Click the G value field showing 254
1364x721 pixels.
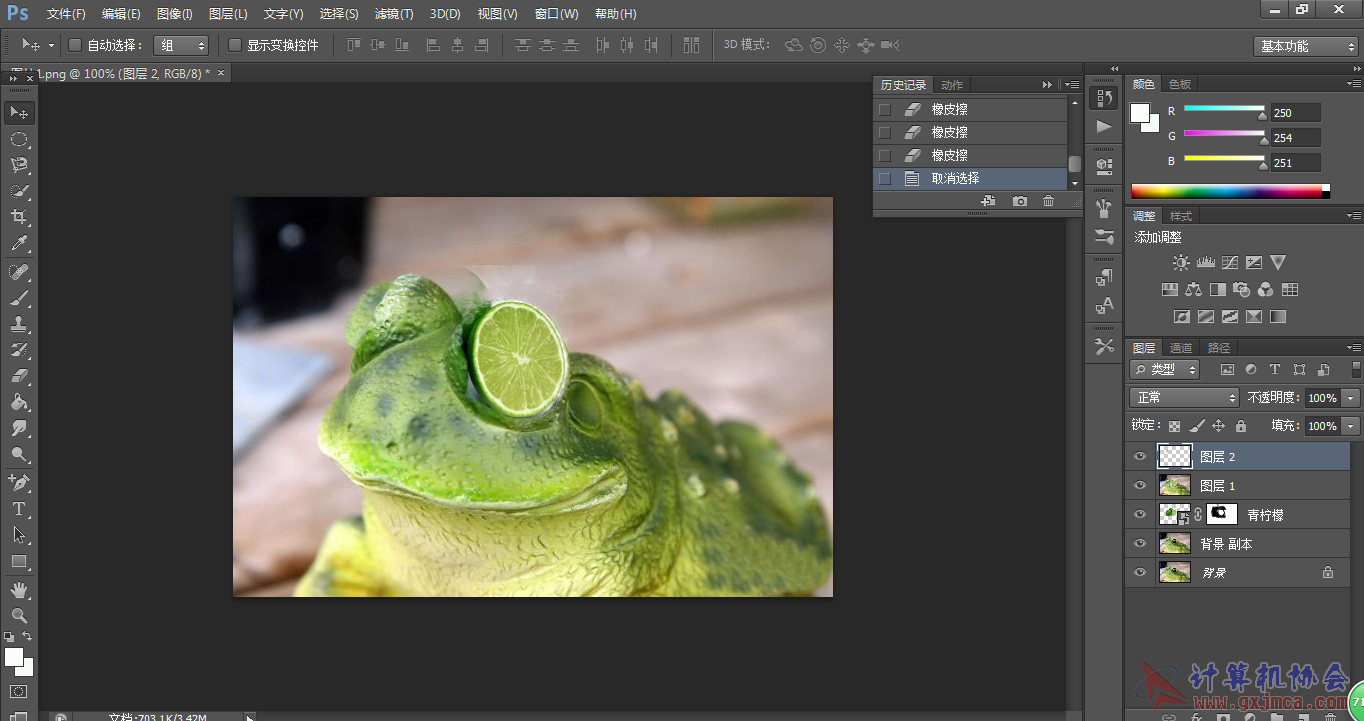[x=1295, y=138]
